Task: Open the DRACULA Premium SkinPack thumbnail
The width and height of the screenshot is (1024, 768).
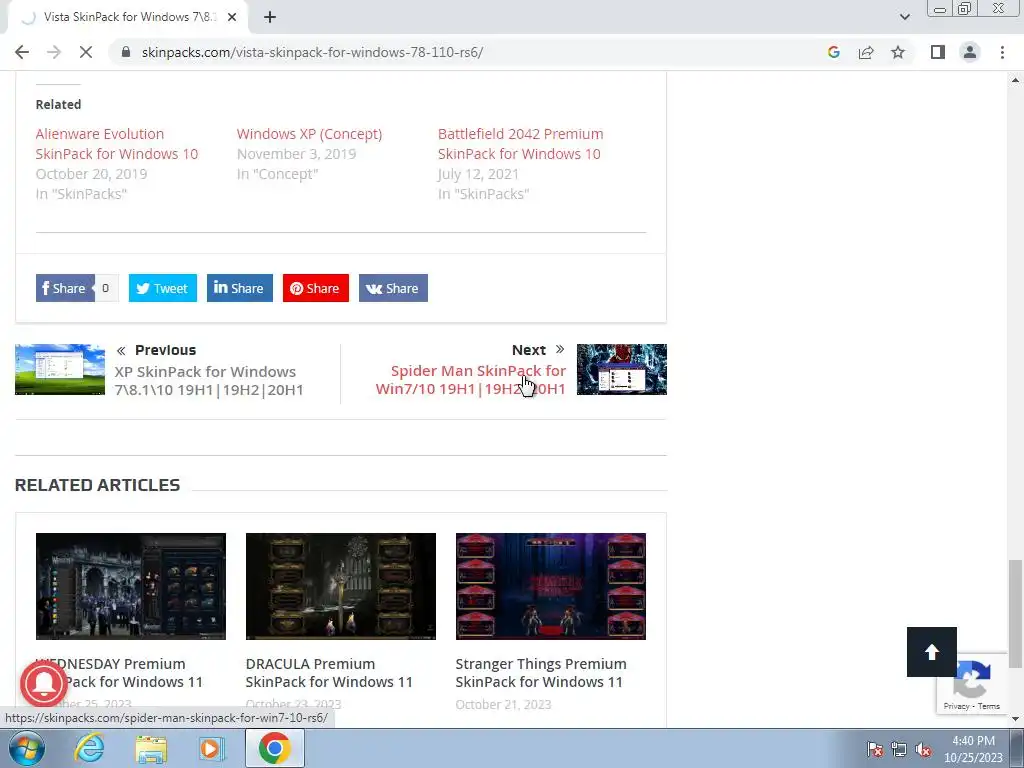Action: [341, 586]
